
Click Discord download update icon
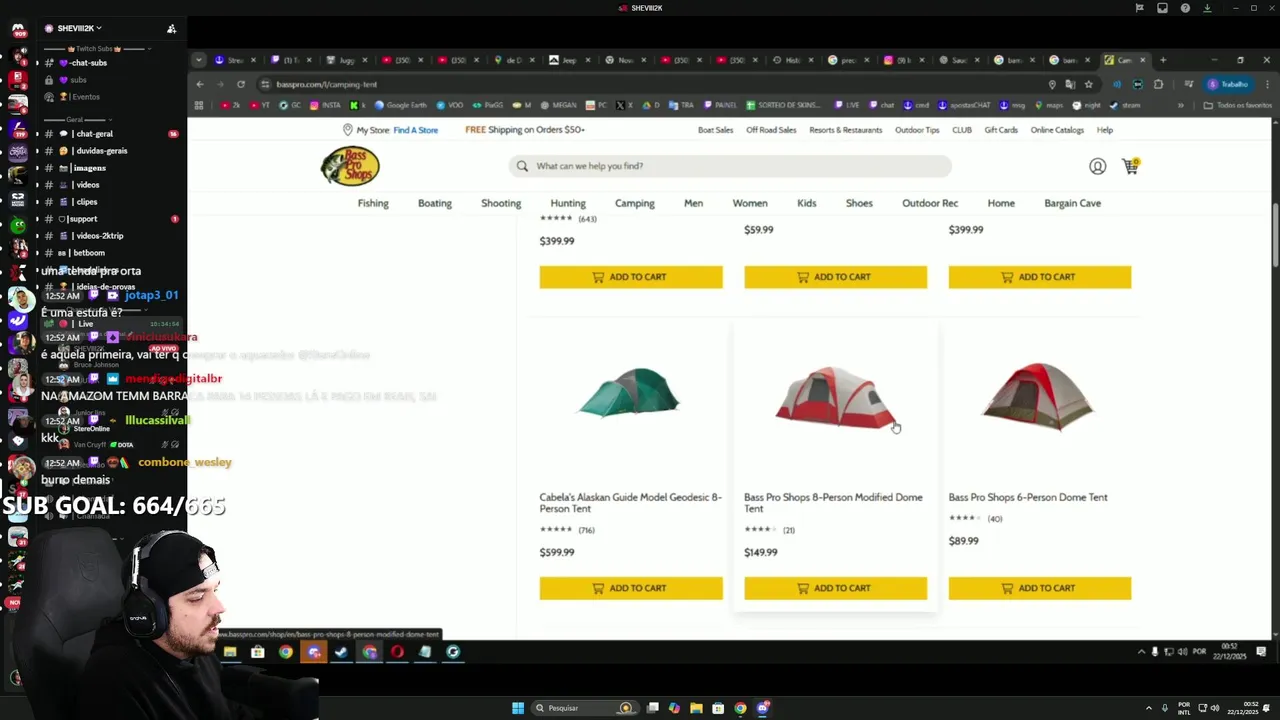coord(1207,8)
